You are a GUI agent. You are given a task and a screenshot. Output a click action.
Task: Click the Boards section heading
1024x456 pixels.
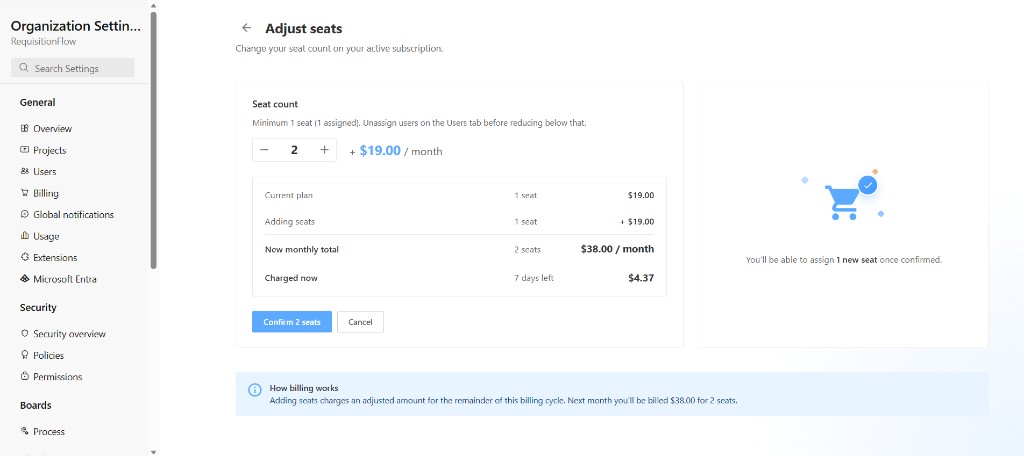(35, 405)
